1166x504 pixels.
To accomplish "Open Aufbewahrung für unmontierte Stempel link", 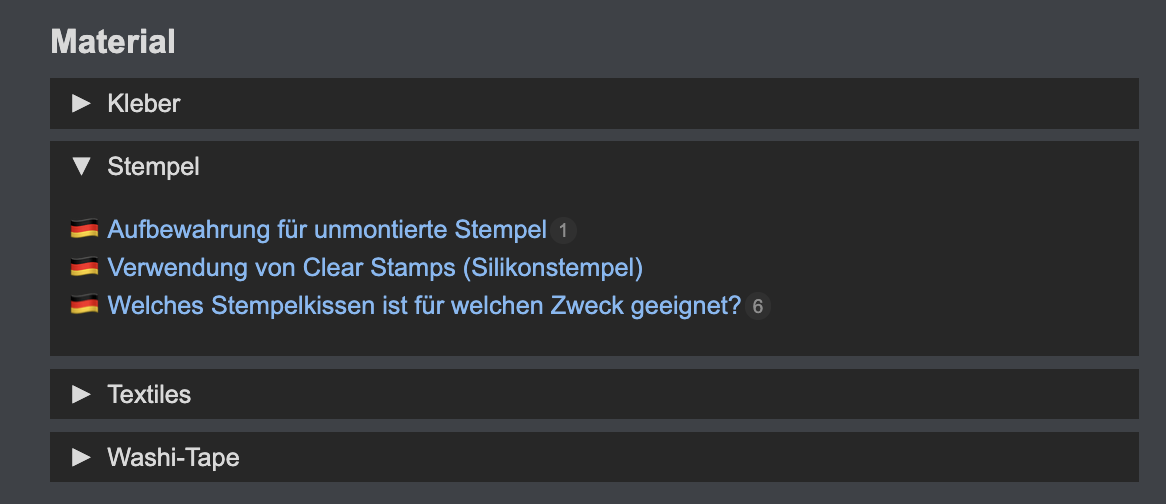I will pyautogui.click(x=326, y=230).
